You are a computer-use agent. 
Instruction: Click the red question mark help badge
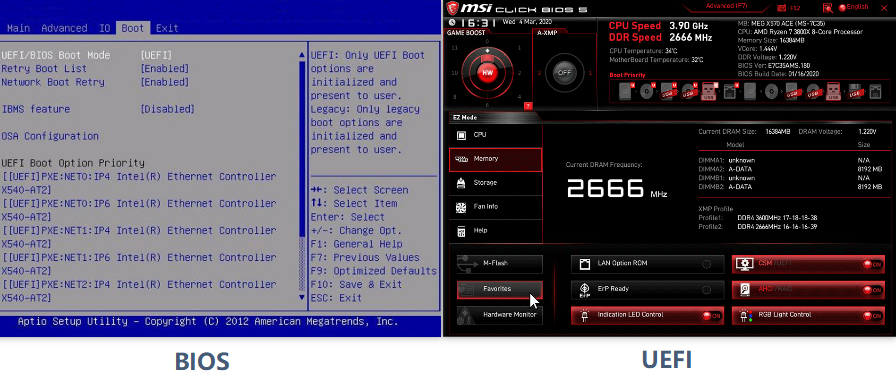click(x=528, y=106)
